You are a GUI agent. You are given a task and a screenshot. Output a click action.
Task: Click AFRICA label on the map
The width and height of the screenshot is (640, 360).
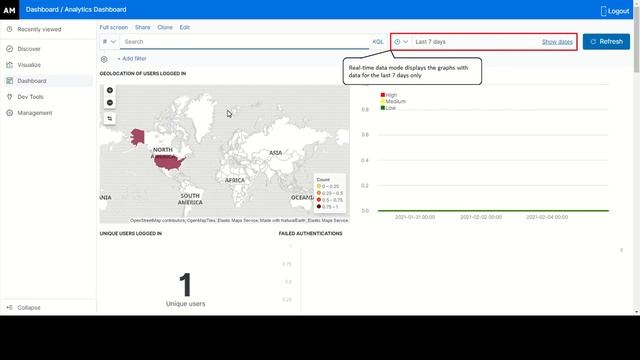pyautogui.click(x=235, y=180)
